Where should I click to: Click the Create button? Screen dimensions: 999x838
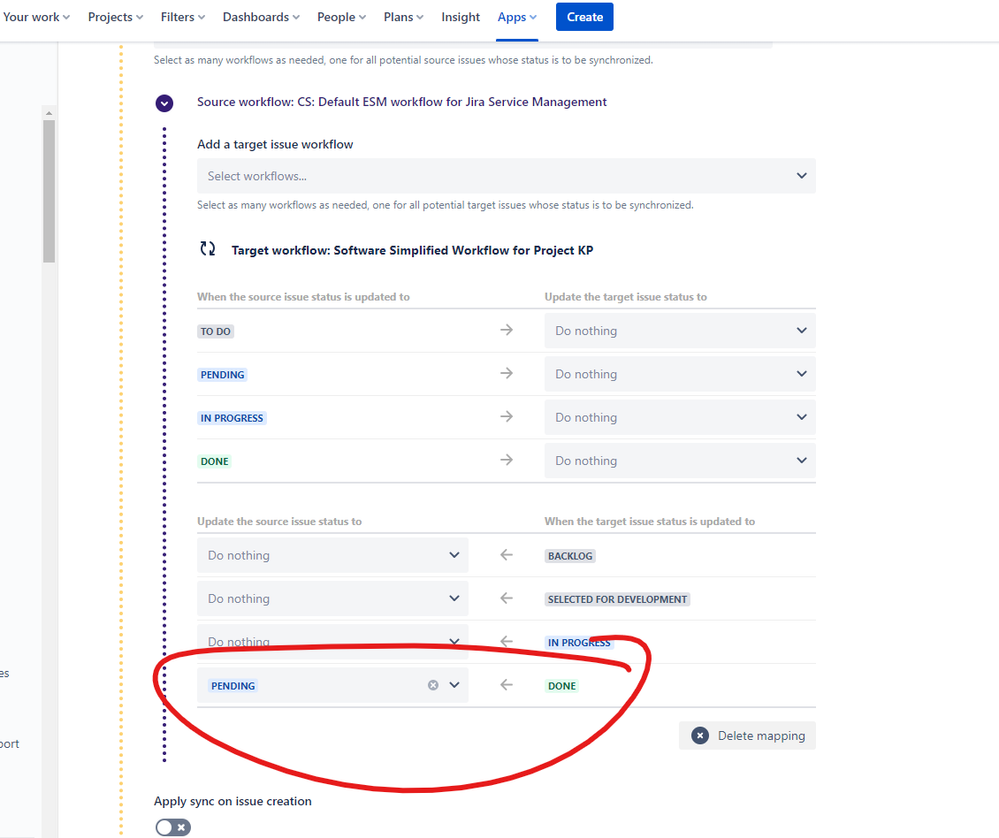pos(584,17)
